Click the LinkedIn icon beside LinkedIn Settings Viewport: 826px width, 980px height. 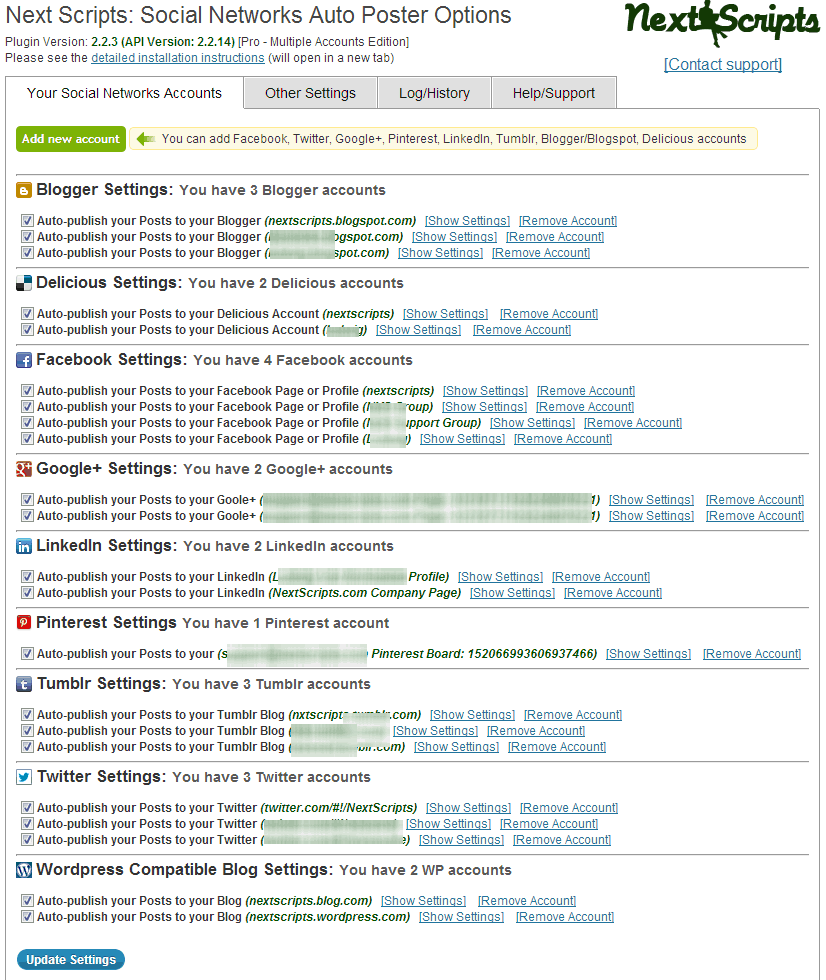24,546
